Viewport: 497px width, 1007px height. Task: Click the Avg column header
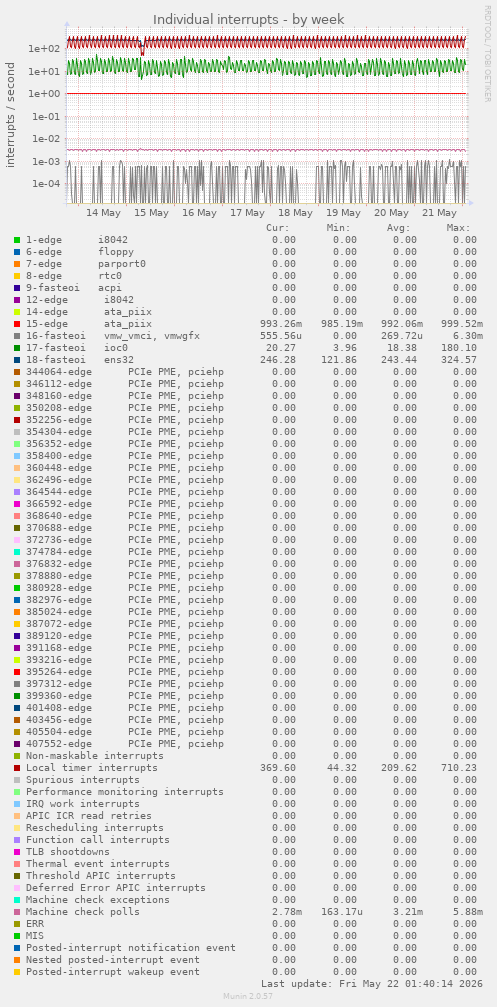[x=398, y=228]
